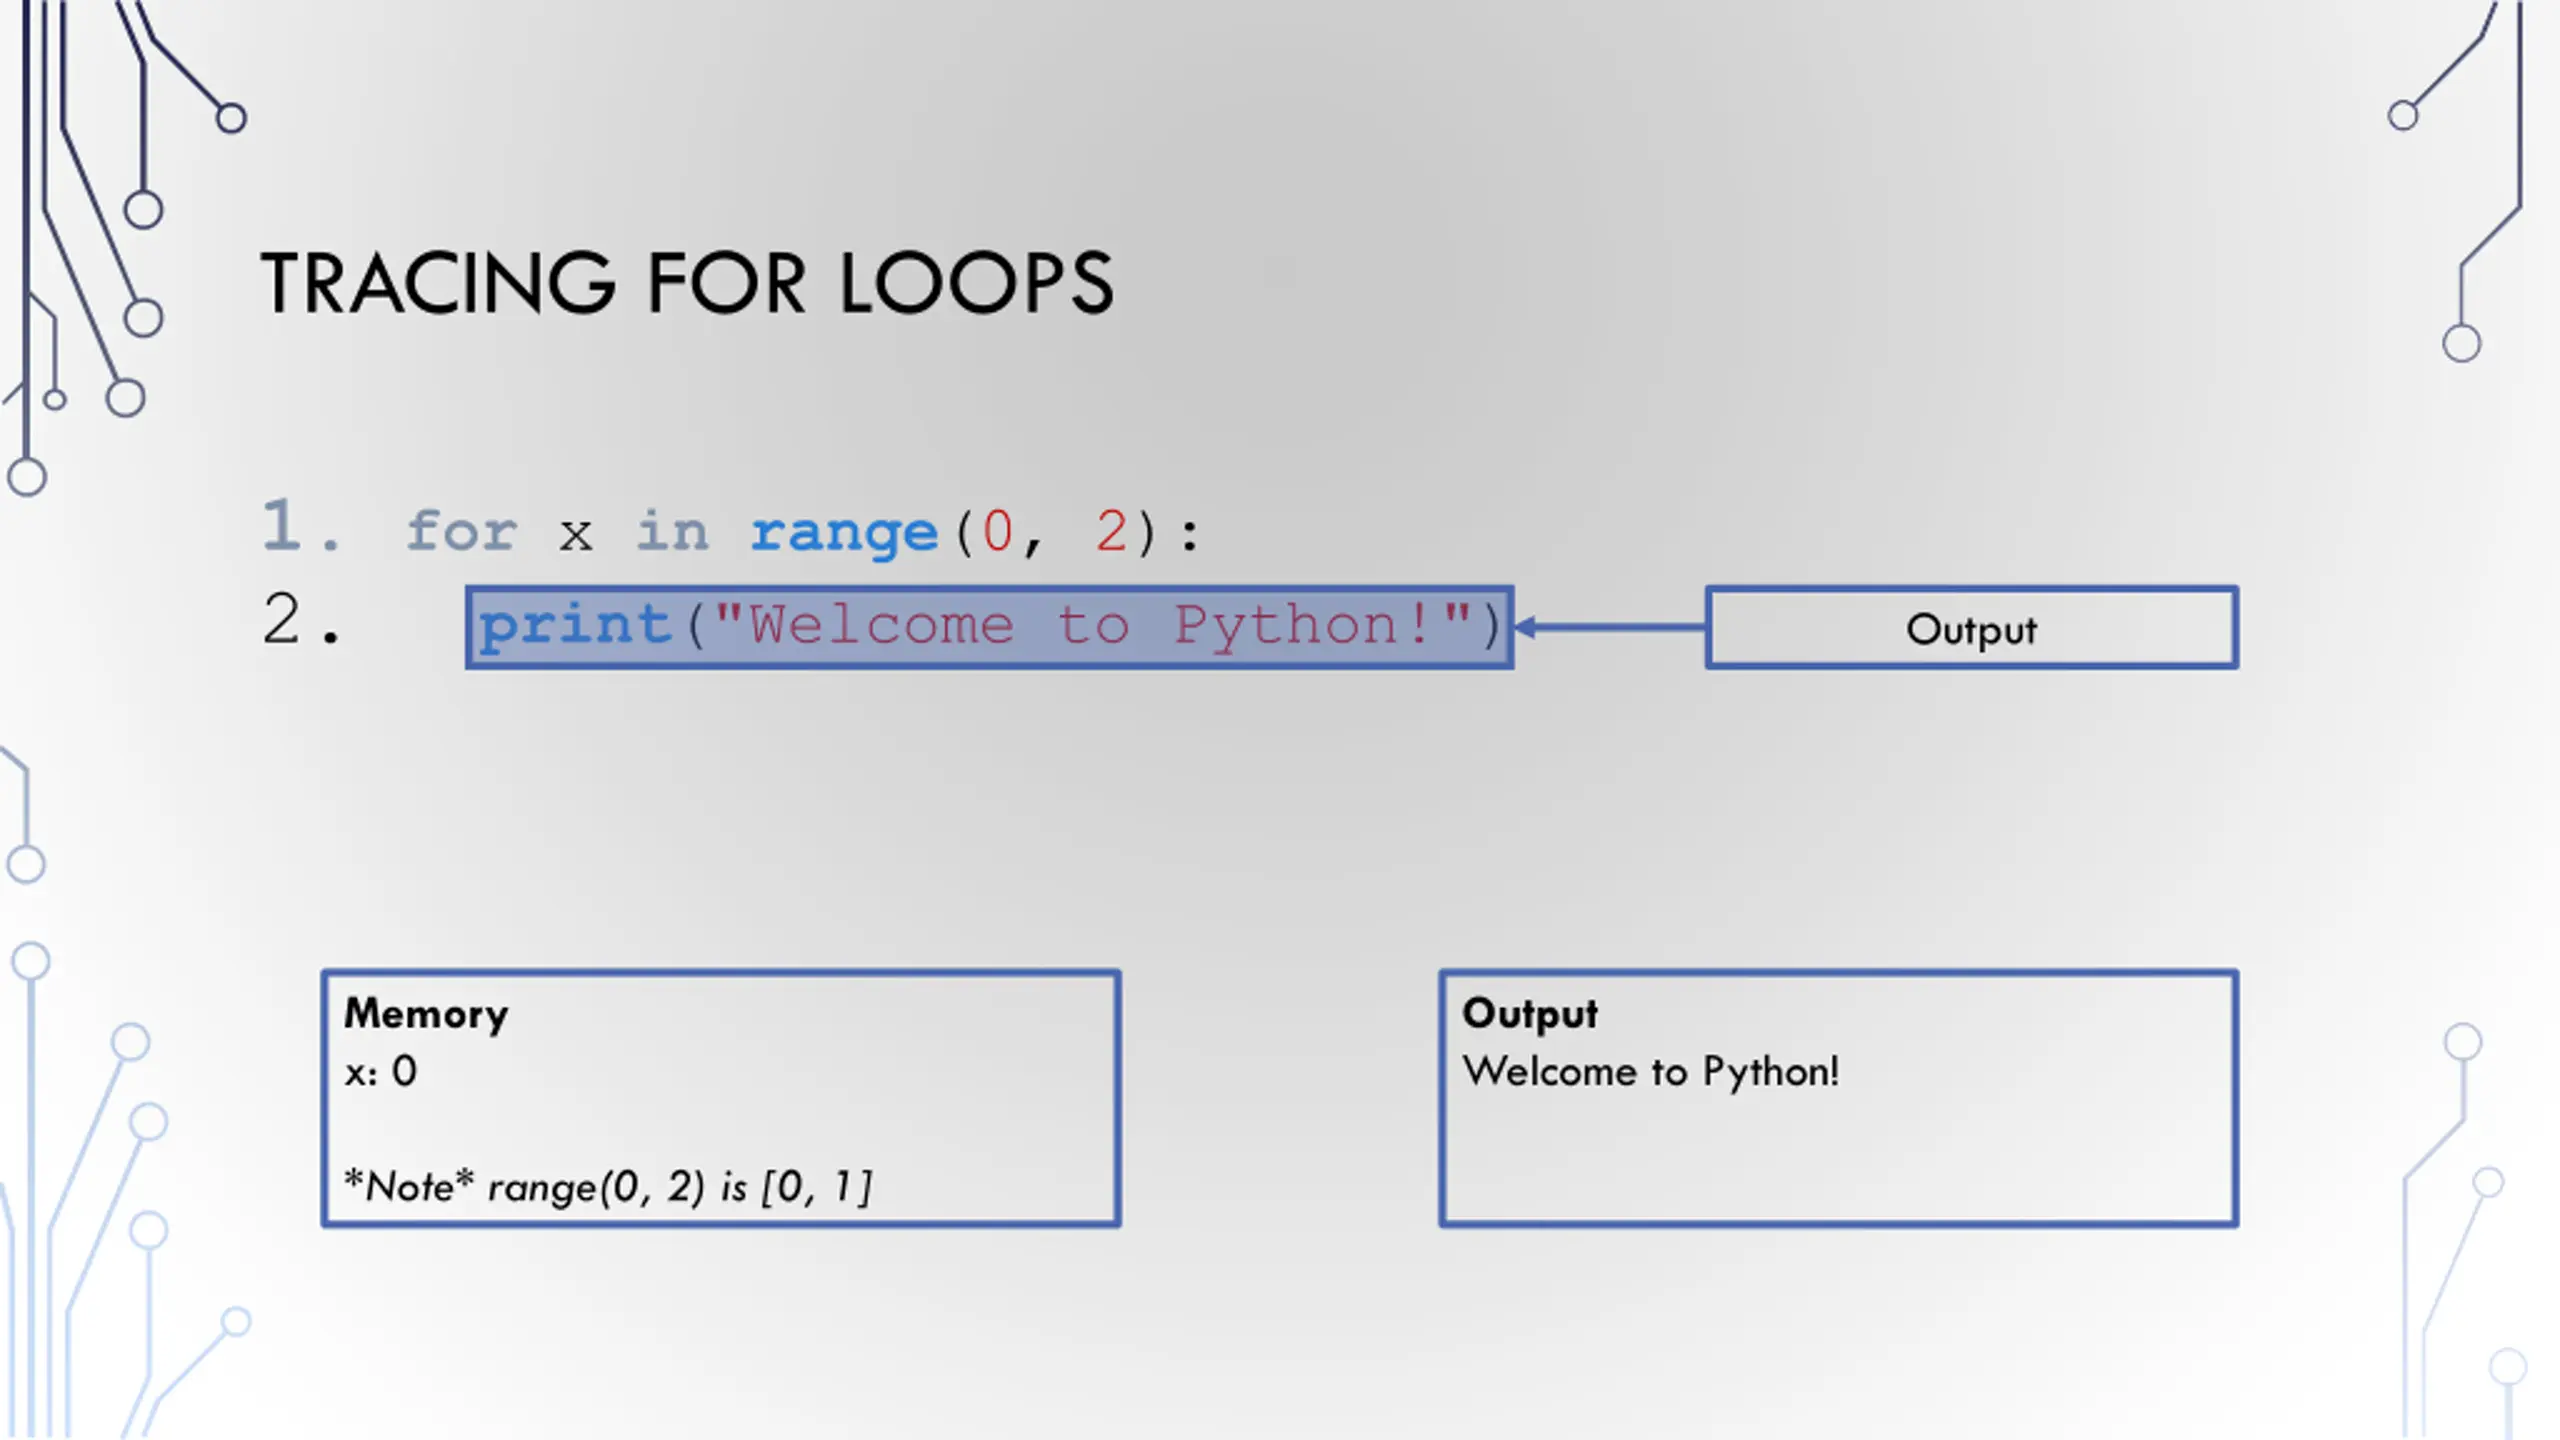
Task: Click the variable x in the for loop
Action: (x=575, y=535)
